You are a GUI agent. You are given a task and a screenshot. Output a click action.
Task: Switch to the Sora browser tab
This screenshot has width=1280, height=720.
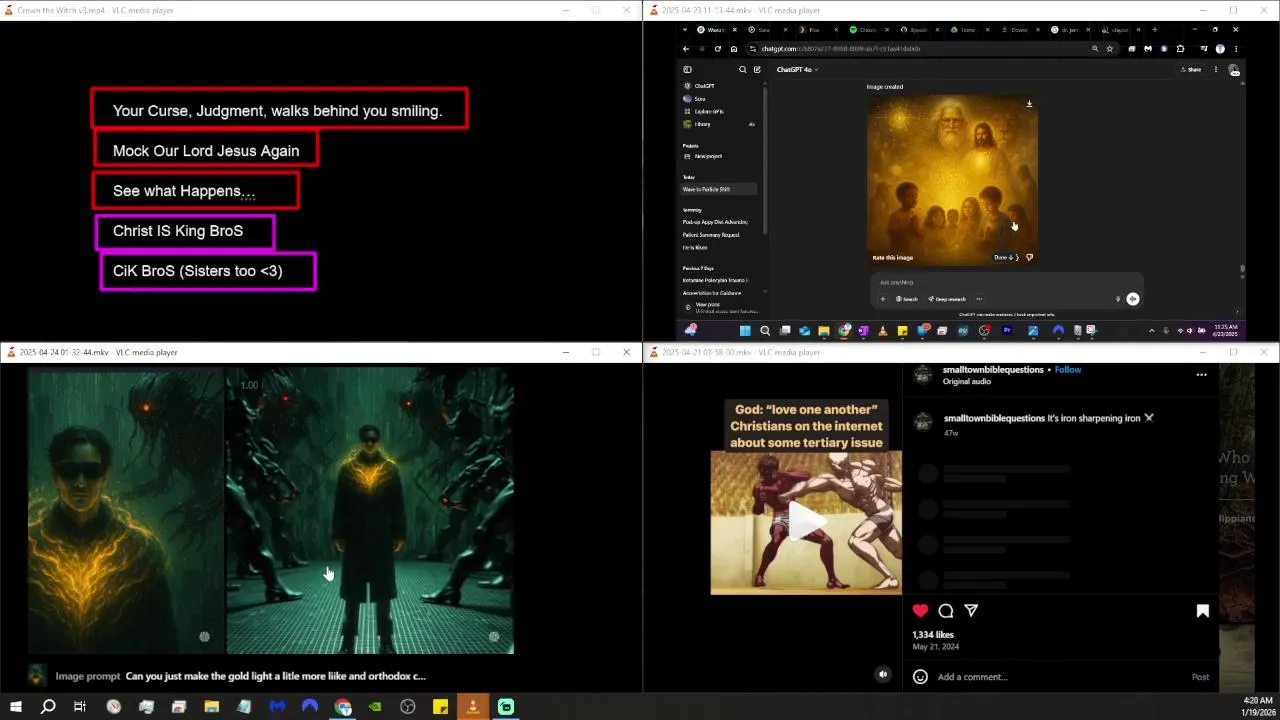766,30
